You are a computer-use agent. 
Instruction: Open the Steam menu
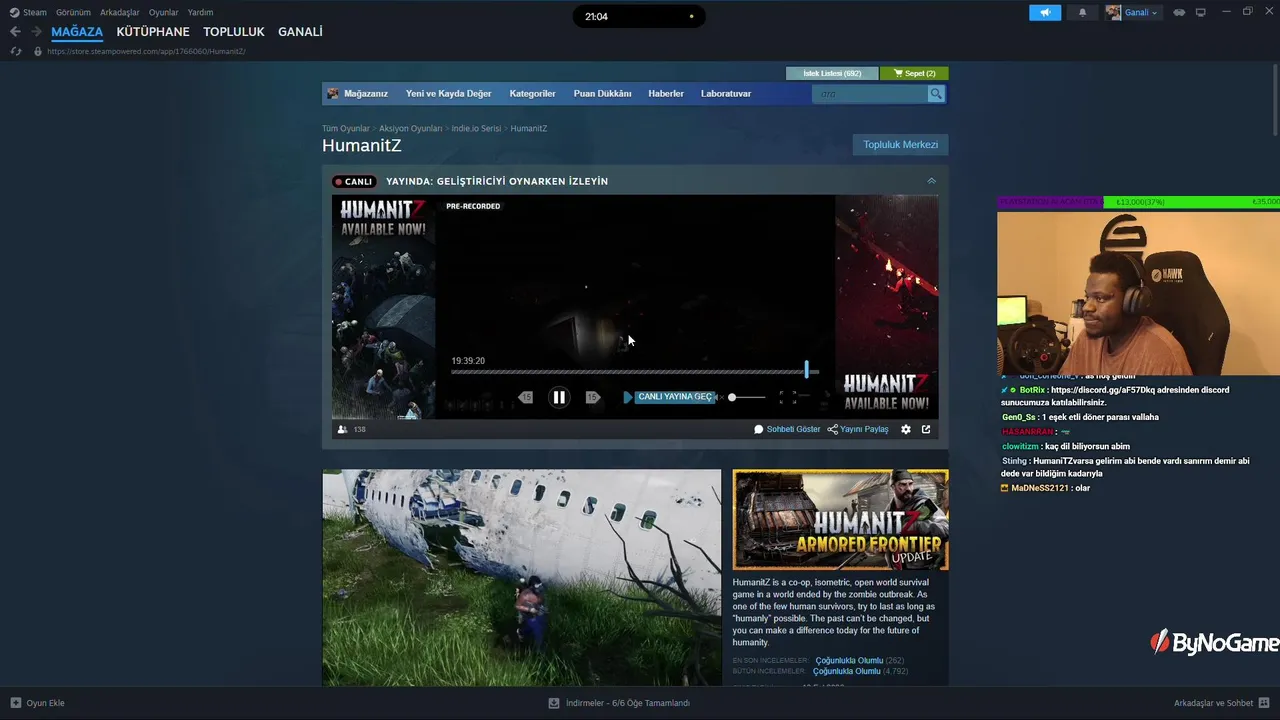28,13
